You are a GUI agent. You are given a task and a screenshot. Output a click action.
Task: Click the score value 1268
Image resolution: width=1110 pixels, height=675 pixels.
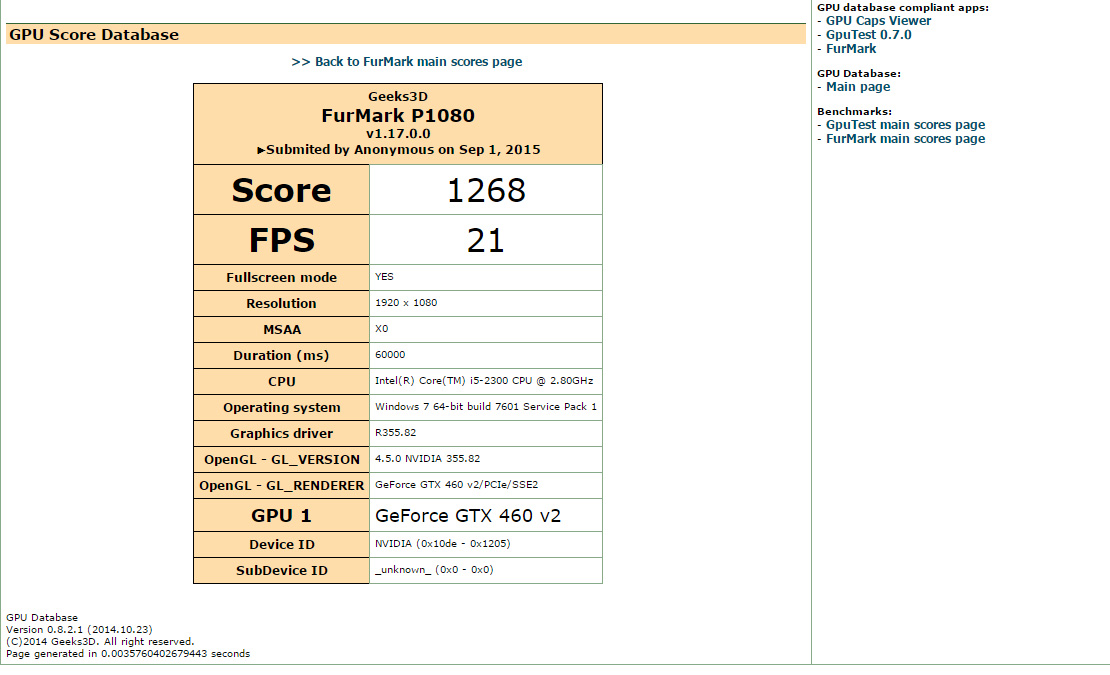(x=486, y=190)
